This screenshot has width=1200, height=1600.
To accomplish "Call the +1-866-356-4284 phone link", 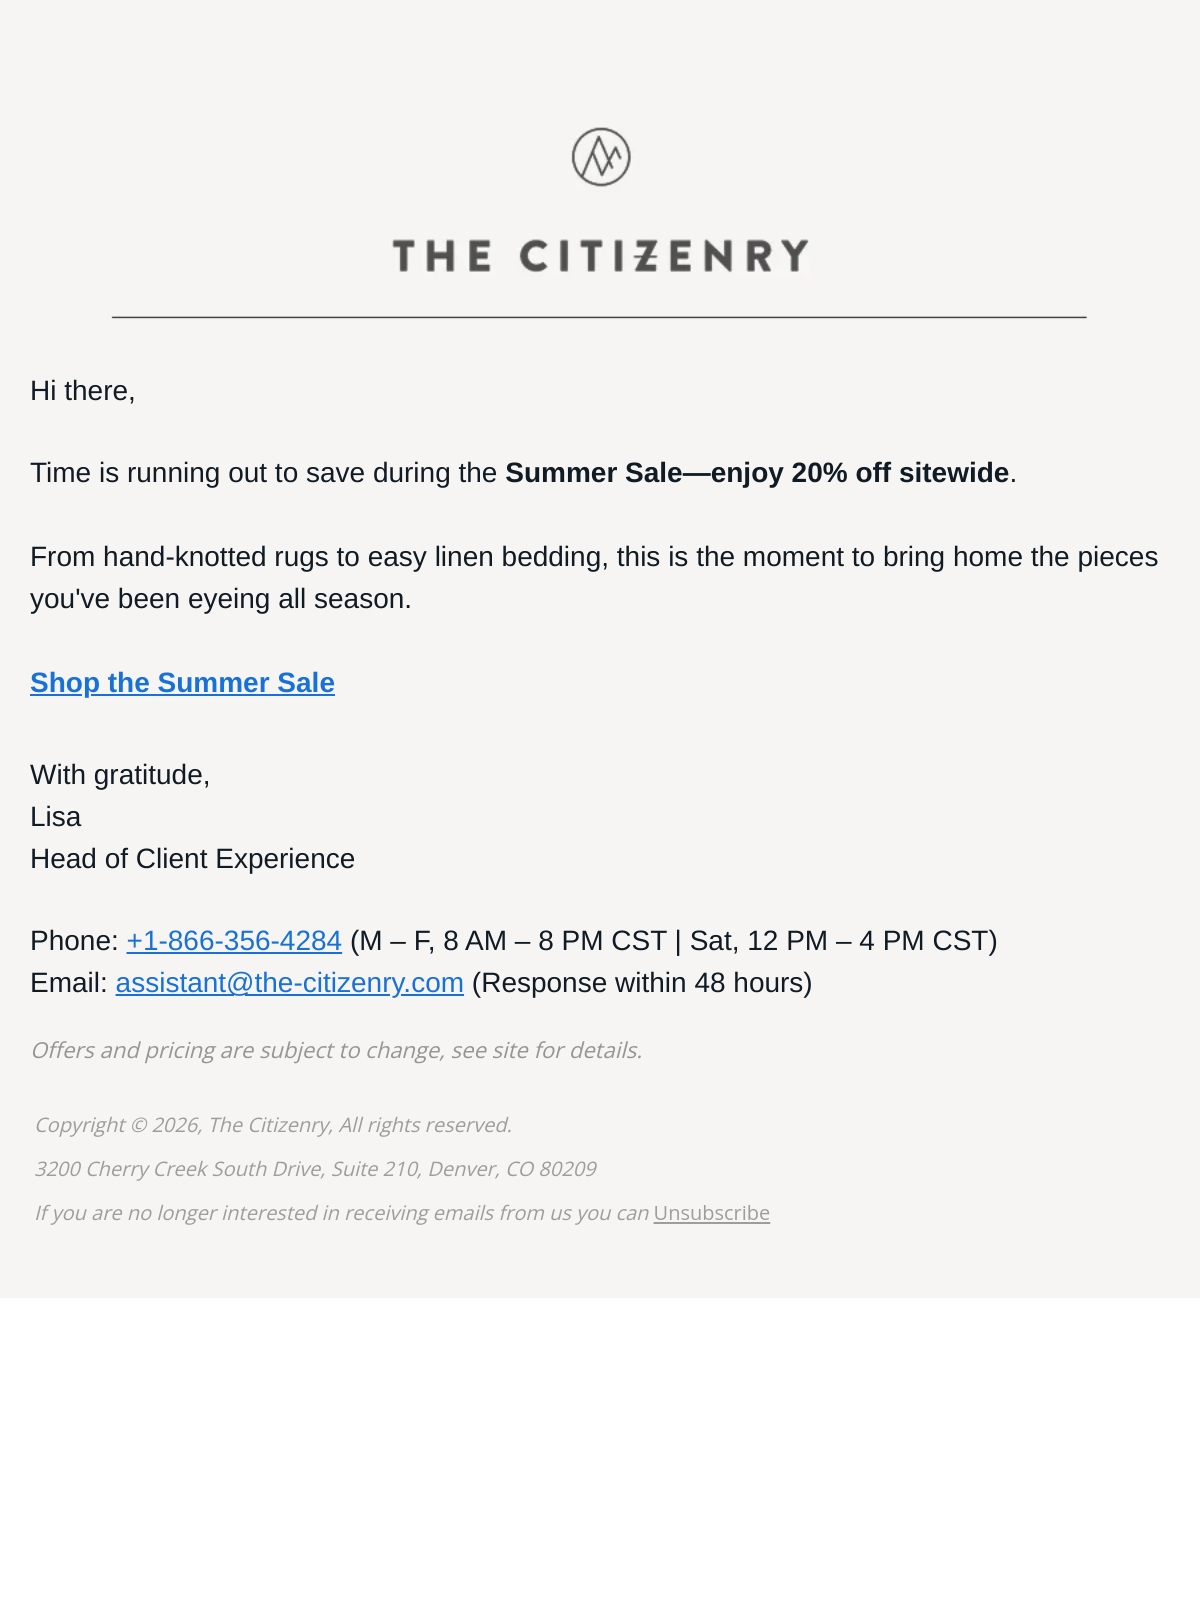I will [x=234, y=941].
